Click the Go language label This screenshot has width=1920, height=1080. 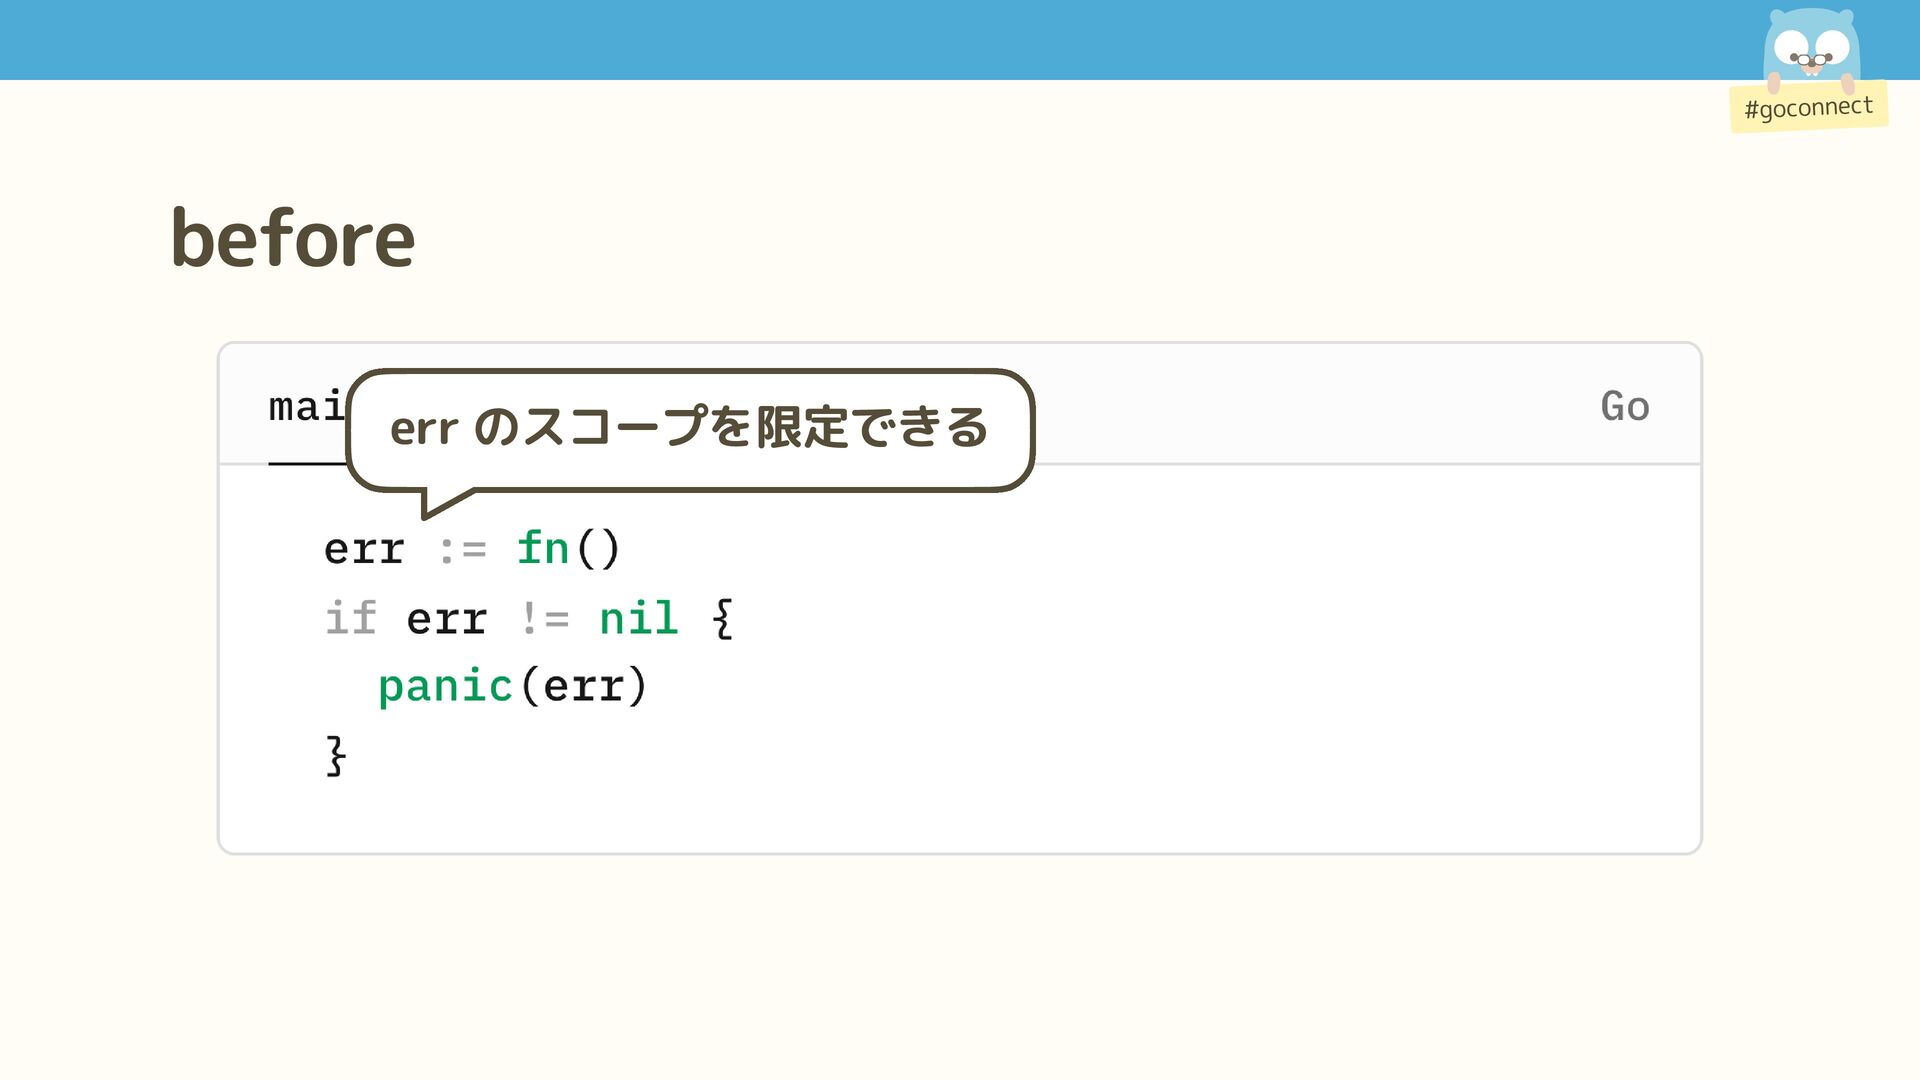1624,407
